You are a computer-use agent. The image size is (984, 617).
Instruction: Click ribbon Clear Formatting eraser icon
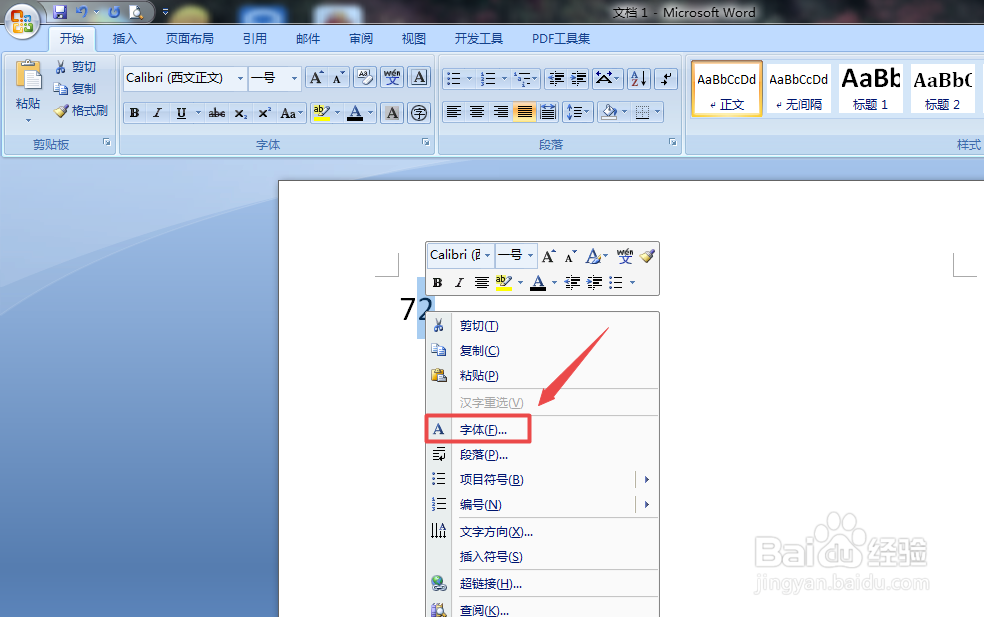(365, 78)
